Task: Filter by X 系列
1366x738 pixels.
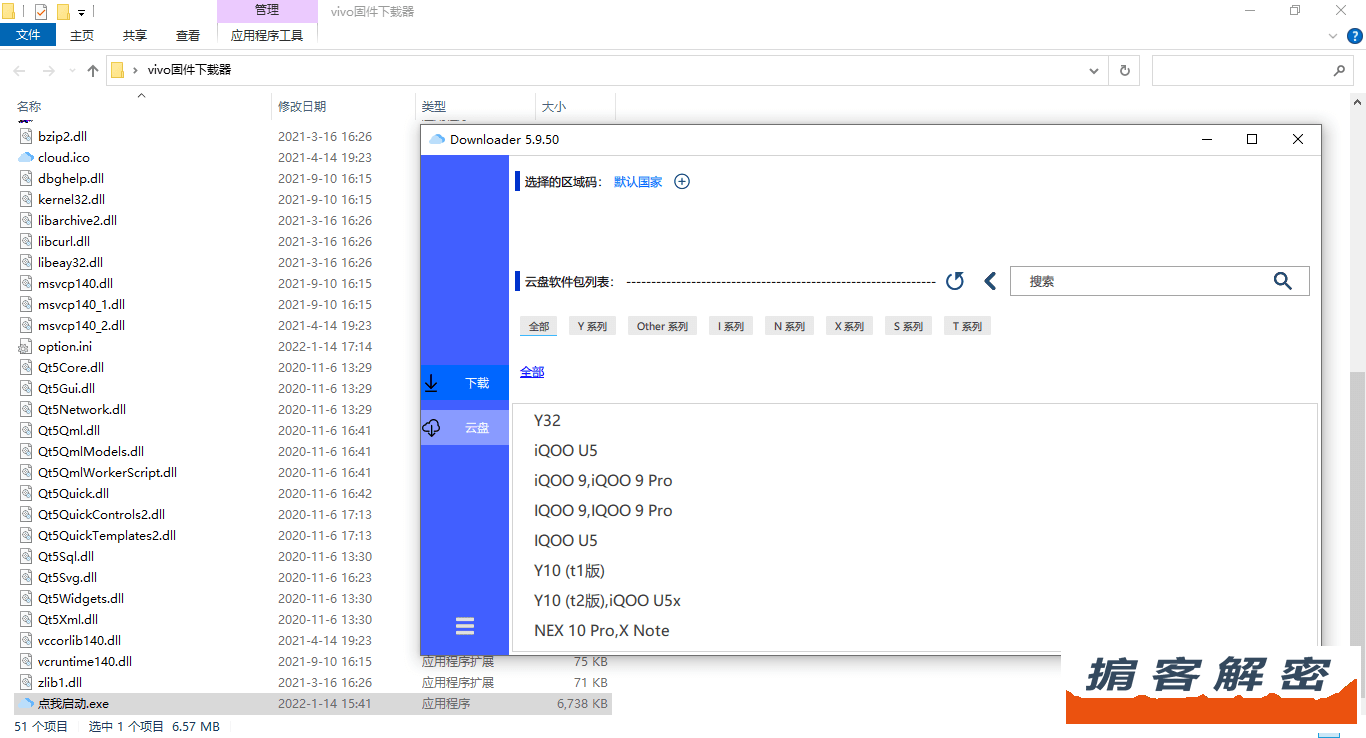Action: (849, 326)
